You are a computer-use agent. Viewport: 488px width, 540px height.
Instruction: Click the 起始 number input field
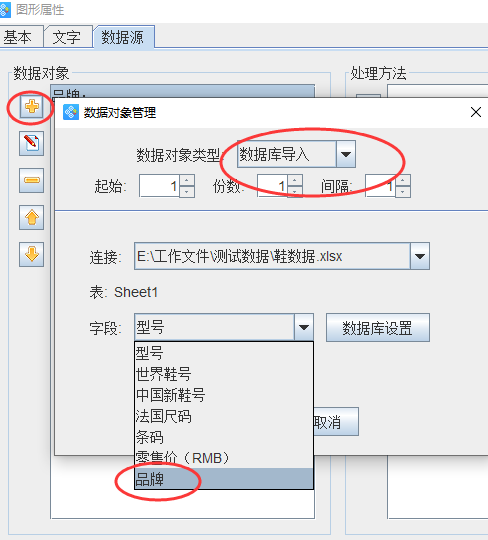(x=159, y=186)
